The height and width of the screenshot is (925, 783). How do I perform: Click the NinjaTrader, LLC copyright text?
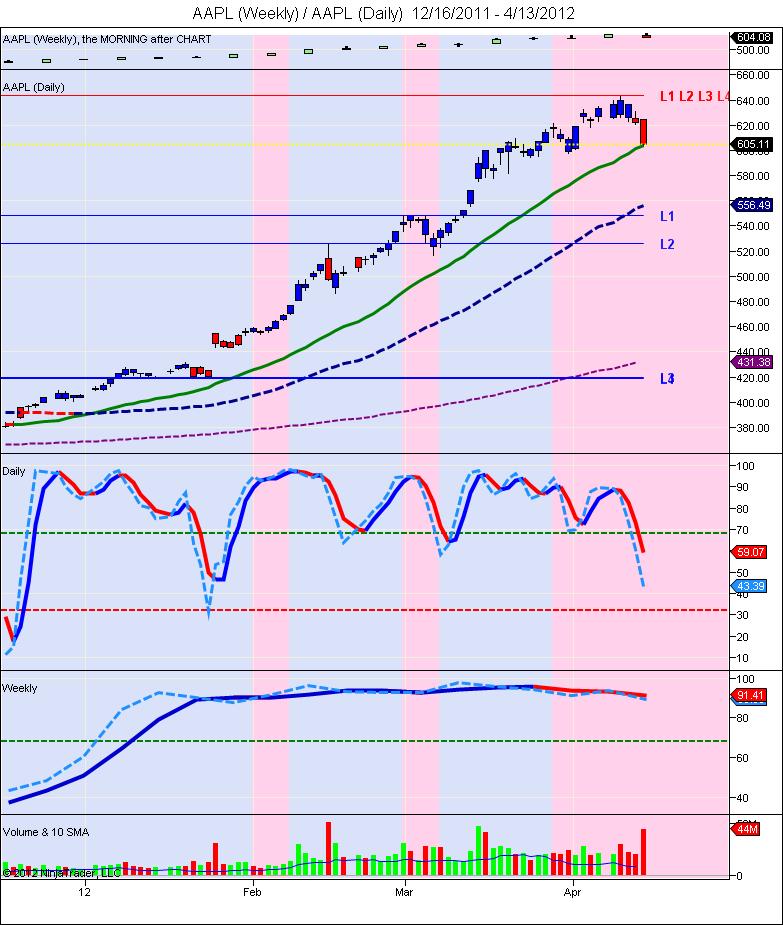tap(61, 873)
